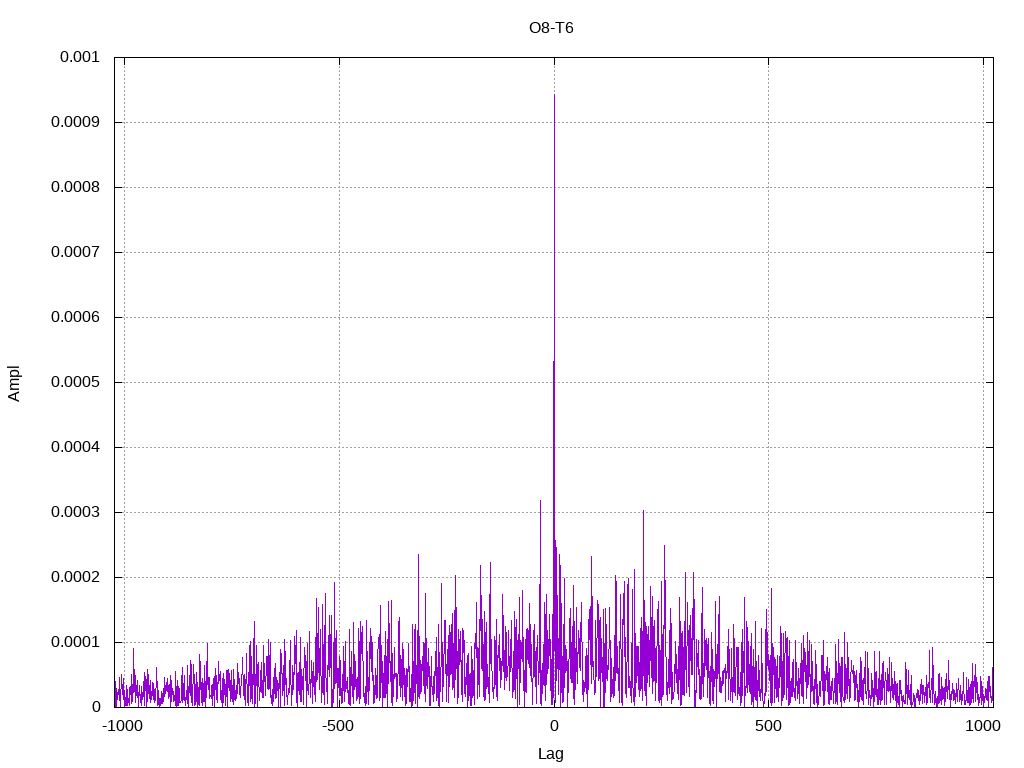Click the Lag x-axis label
Image resolution: width=1024 pixels, height=768 pixels.
point(551,754)
